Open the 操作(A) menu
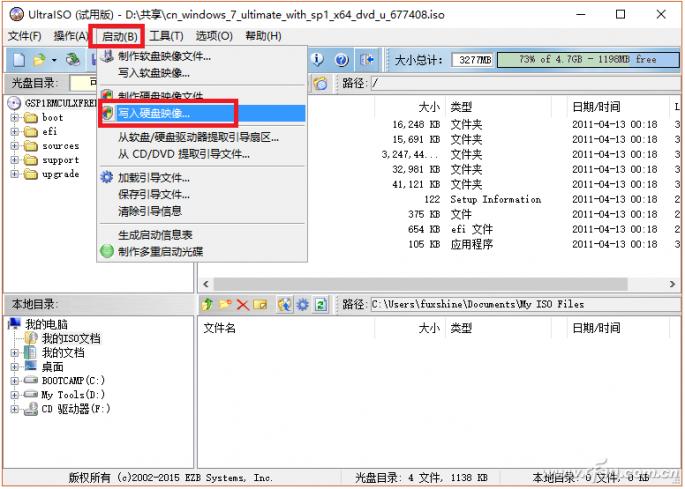This screenshot has width=685, height=489. coord(70,36)
